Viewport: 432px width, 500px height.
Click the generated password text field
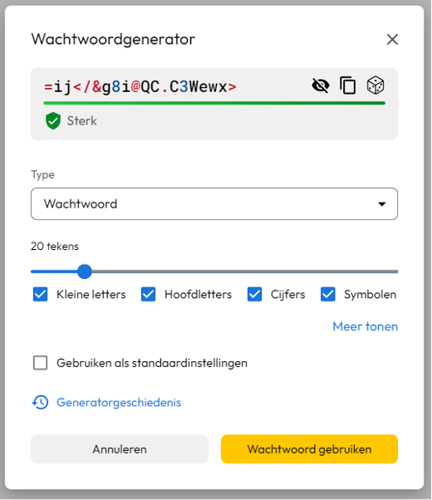(x=140, y=87)
